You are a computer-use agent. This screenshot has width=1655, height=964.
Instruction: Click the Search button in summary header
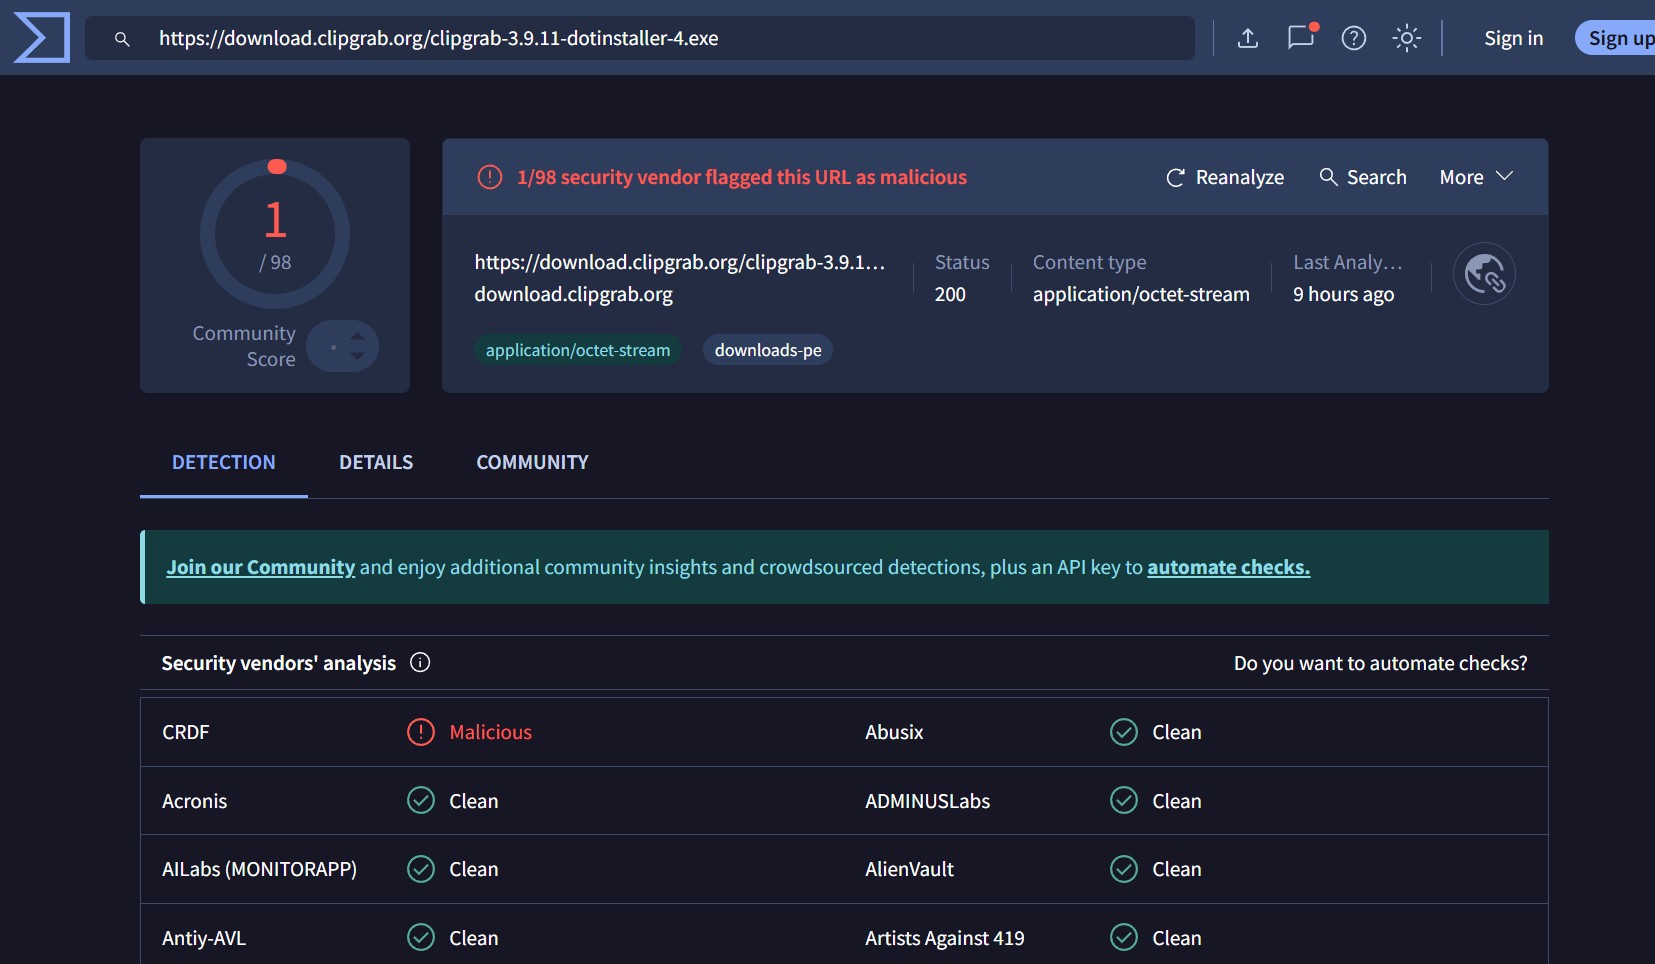pos(1363,177)
